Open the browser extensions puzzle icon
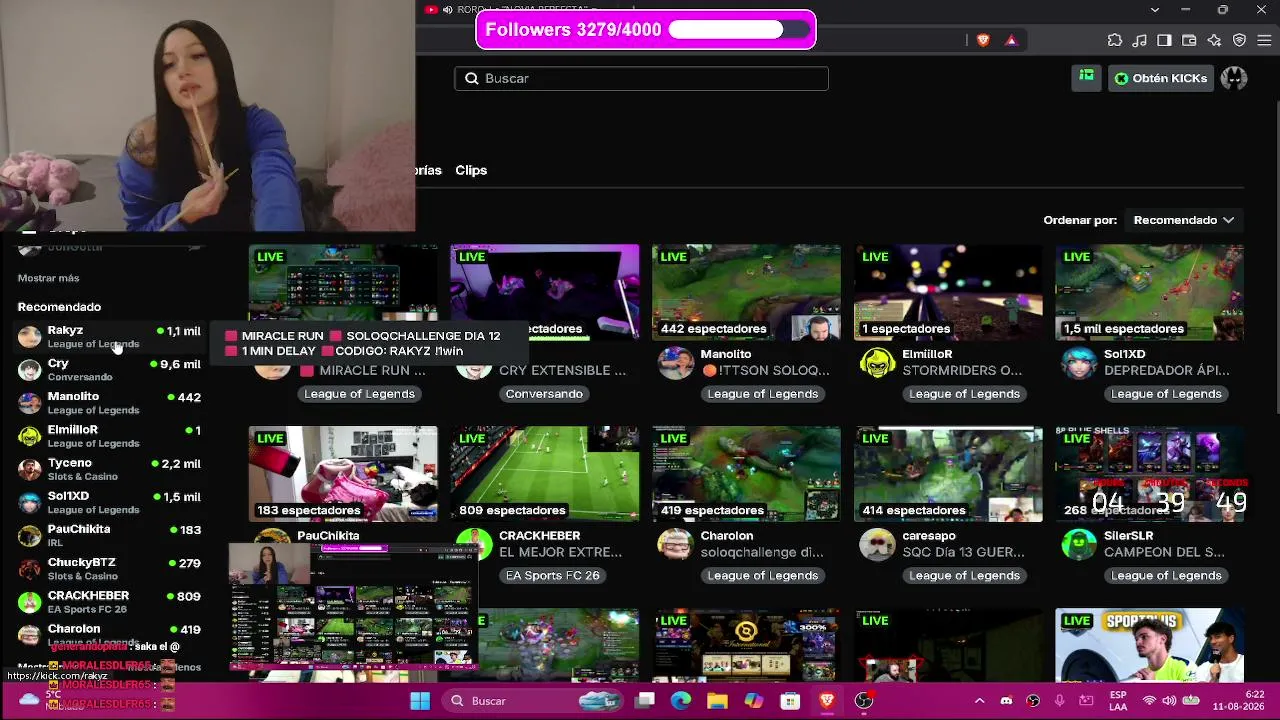The image size is (1280, 720). click(x=1115, y=40)
